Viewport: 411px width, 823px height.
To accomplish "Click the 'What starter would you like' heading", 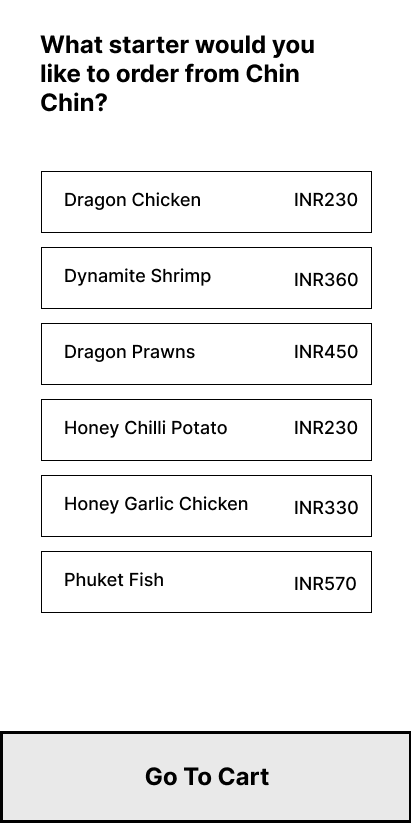I will pyautogui.click(x=177, y=73).
